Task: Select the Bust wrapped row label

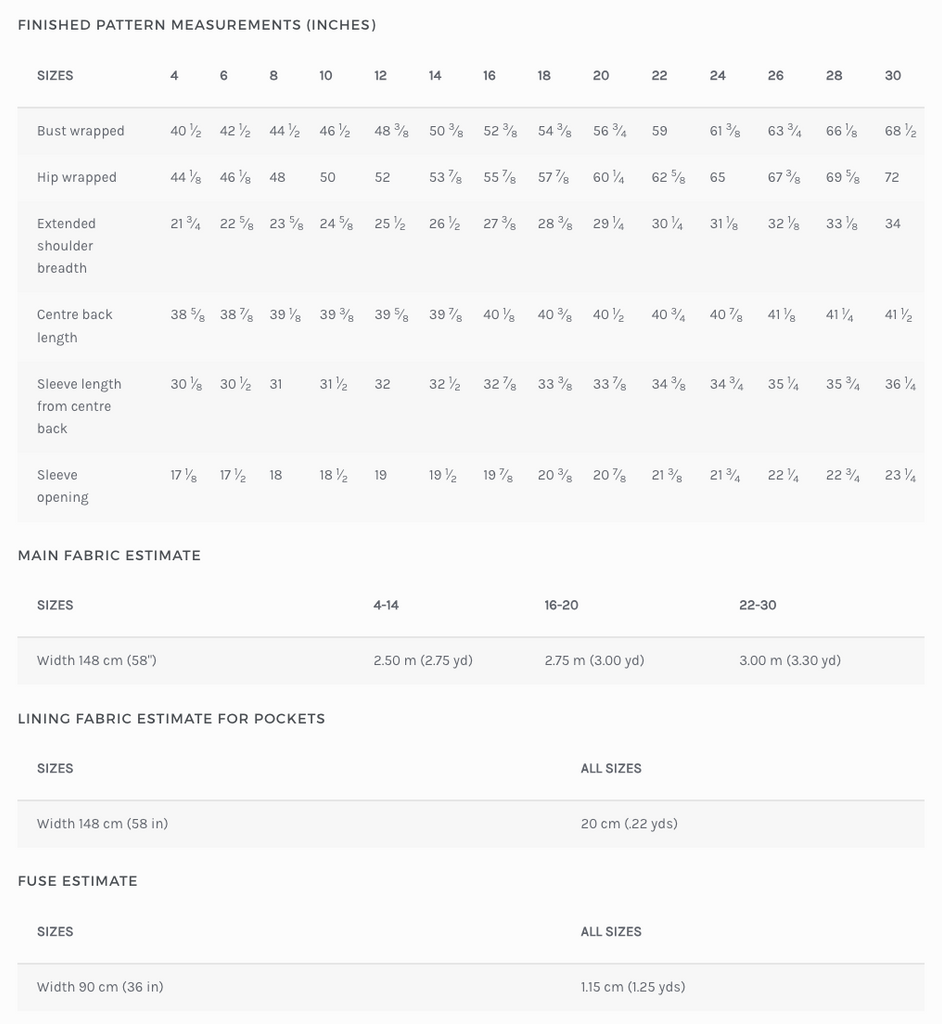Action: click(81, 131)
